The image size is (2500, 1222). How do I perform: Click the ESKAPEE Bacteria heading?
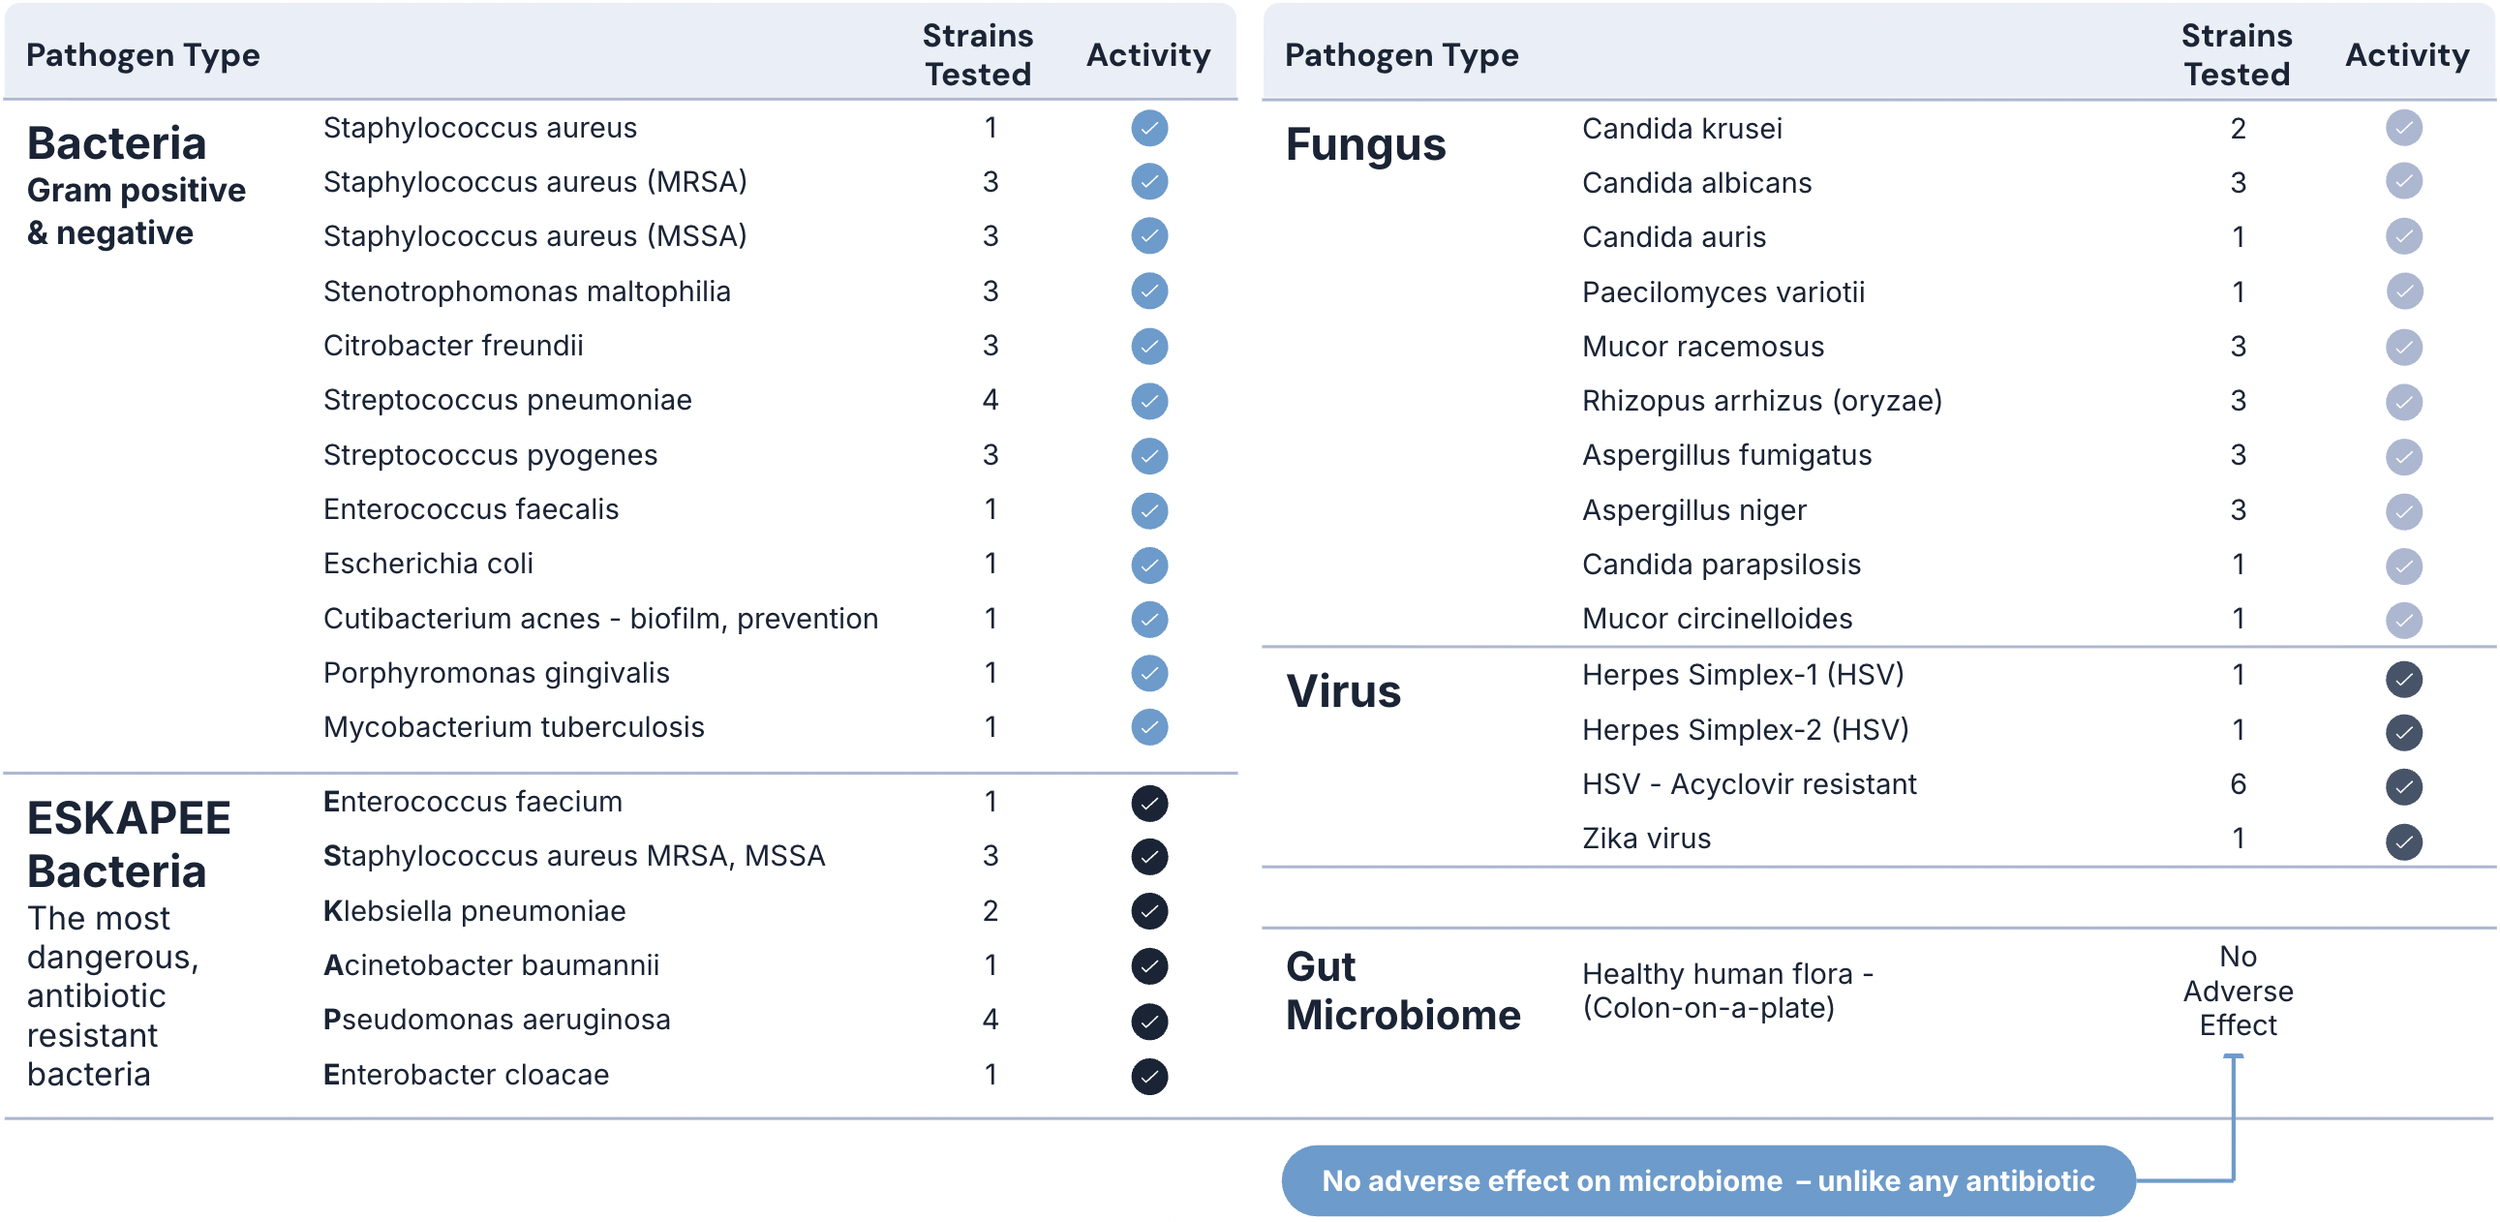click(129, 845)
